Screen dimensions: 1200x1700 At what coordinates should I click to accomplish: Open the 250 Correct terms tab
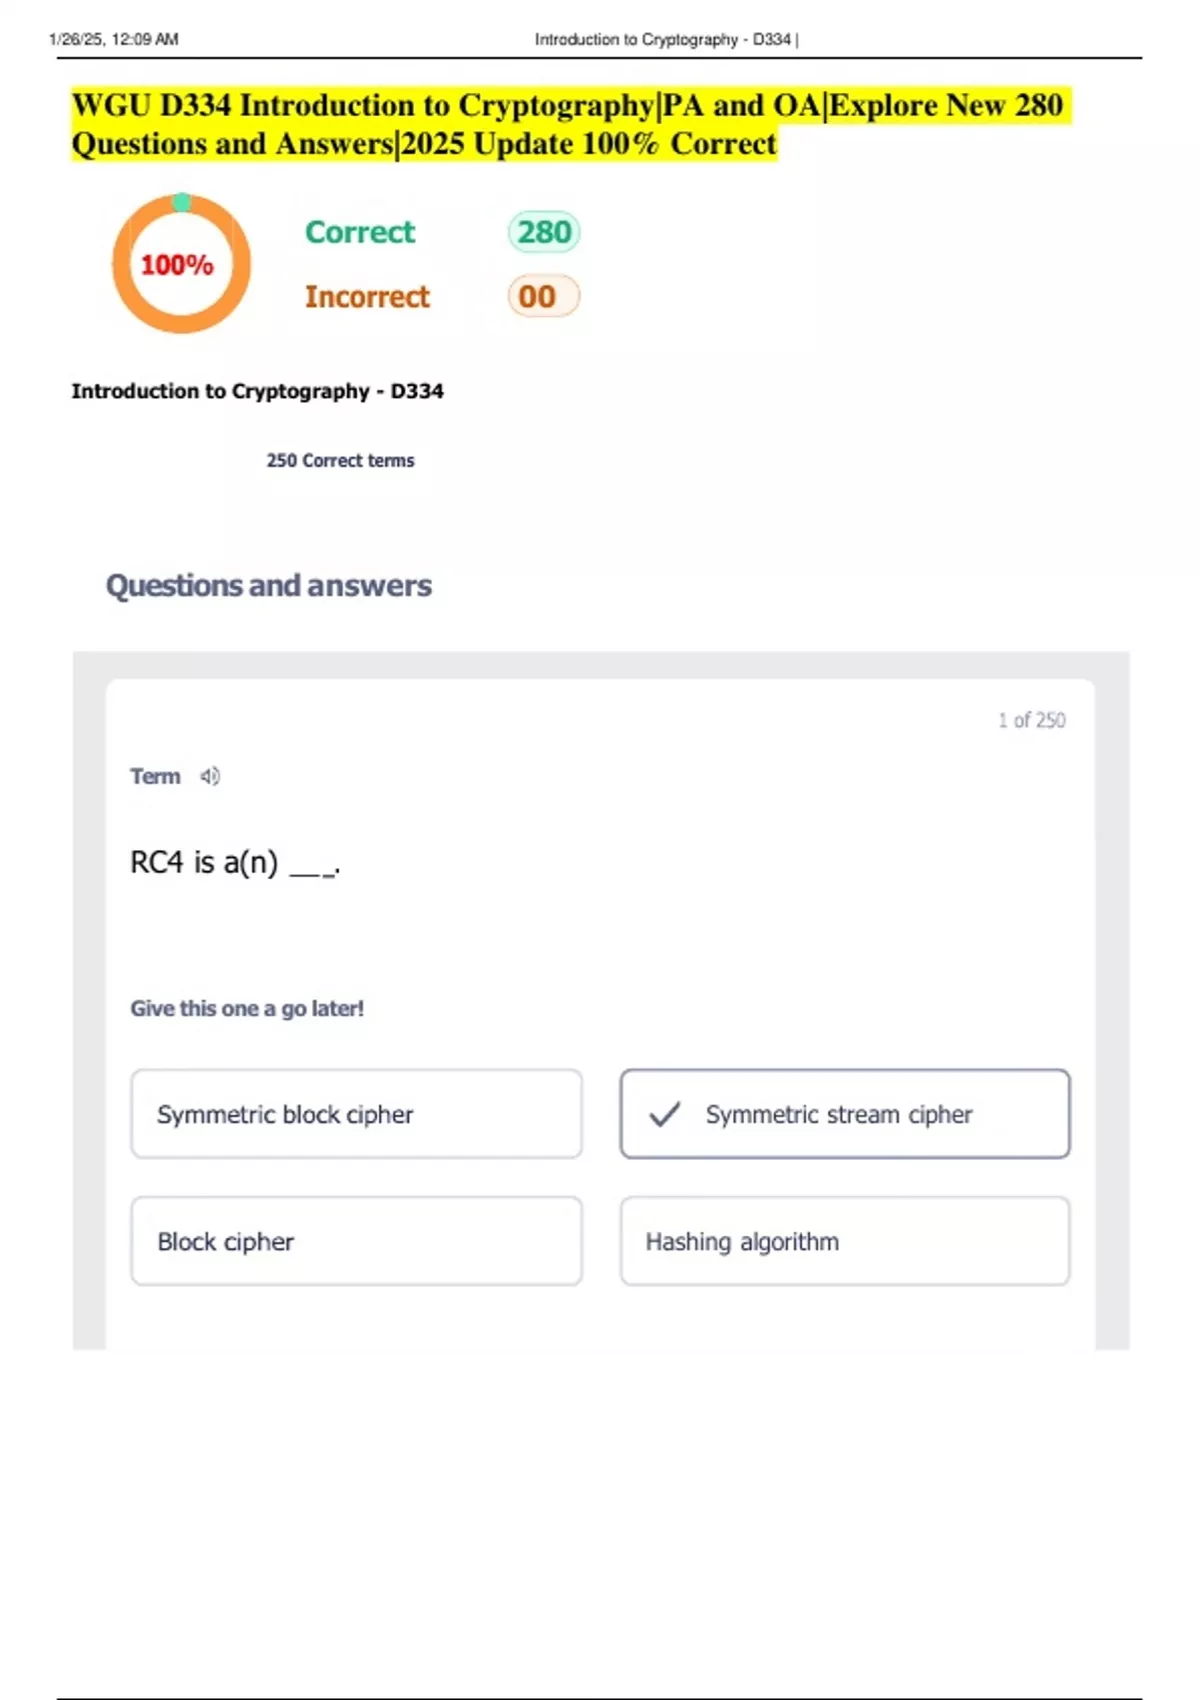(x=340, y=461)
